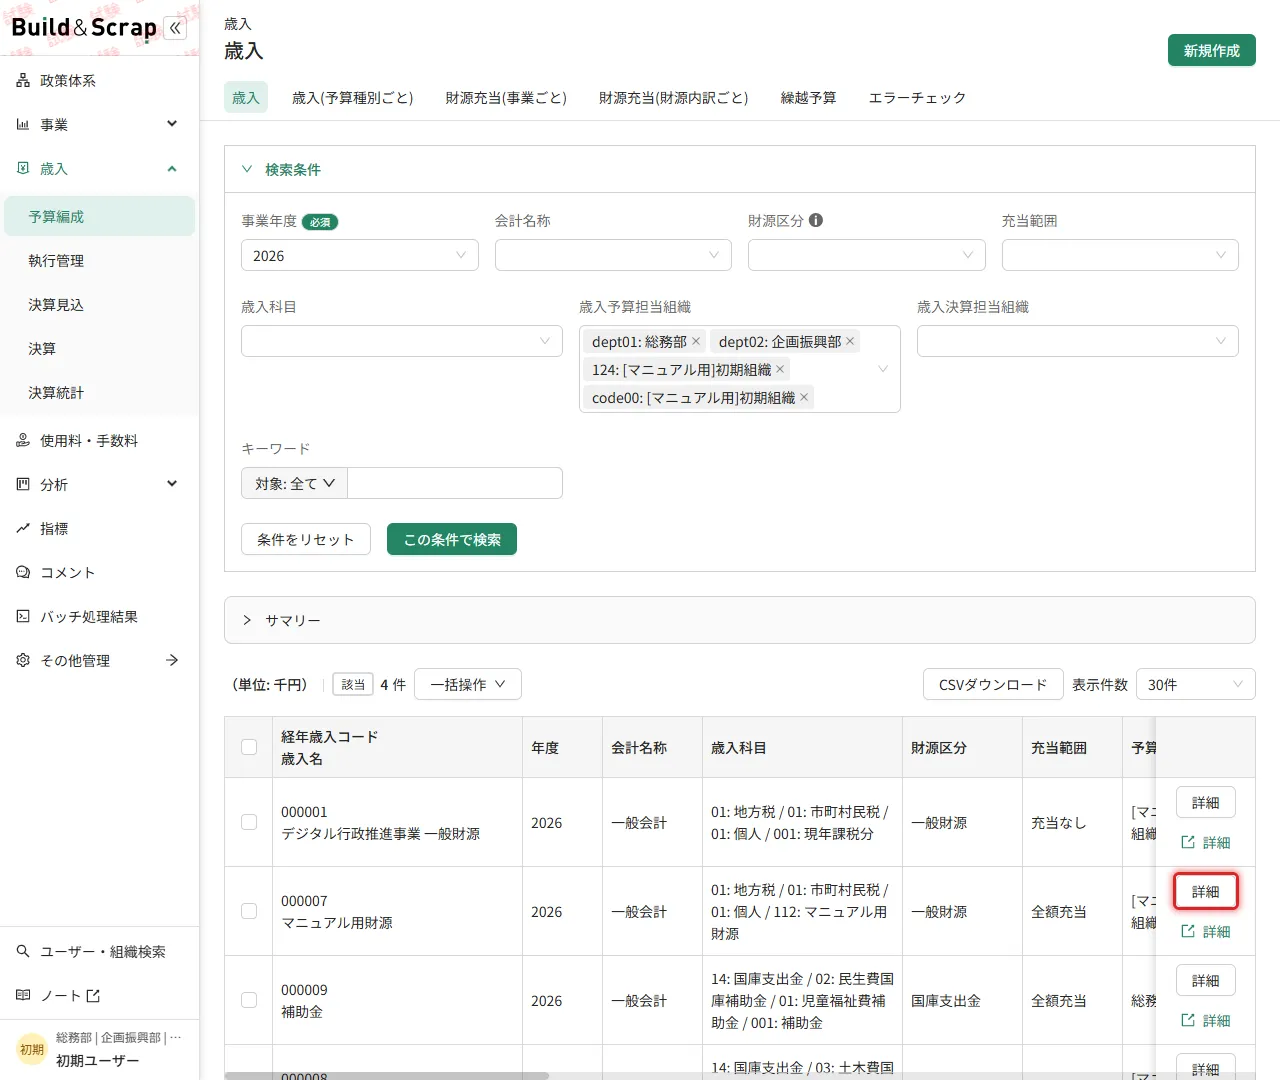Switch to the 繰越予算 tab
The image size is (1280, 1080).
click(809, 98)
